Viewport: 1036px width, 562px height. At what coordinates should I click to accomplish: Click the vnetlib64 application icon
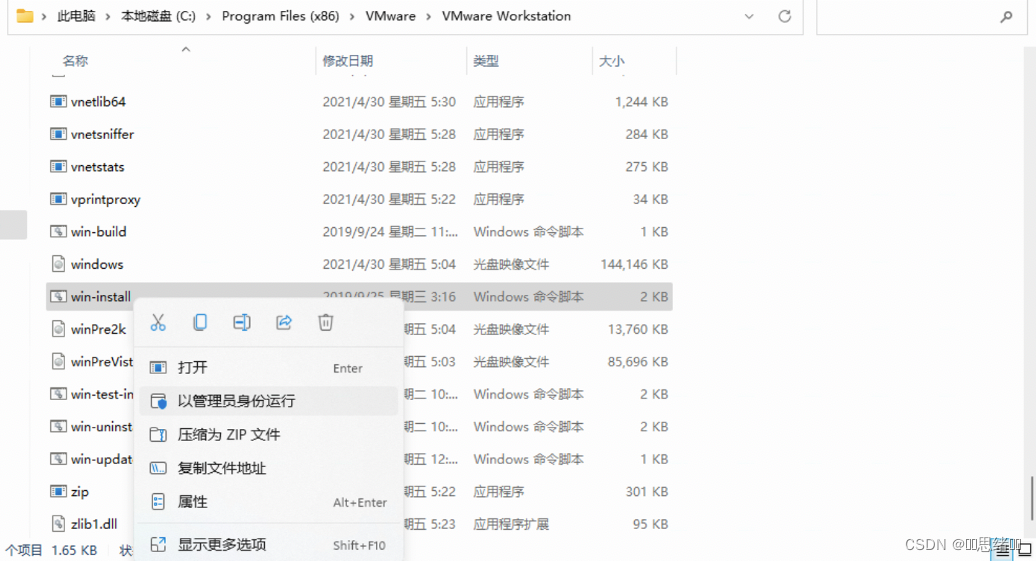pos(58,102)
